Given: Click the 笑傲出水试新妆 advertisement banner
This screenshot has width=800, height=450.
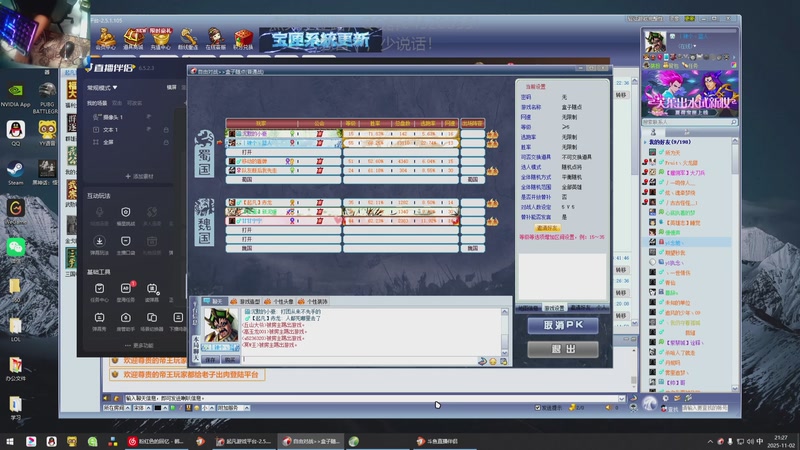Looking at the screenshot, I should (690, 93).
